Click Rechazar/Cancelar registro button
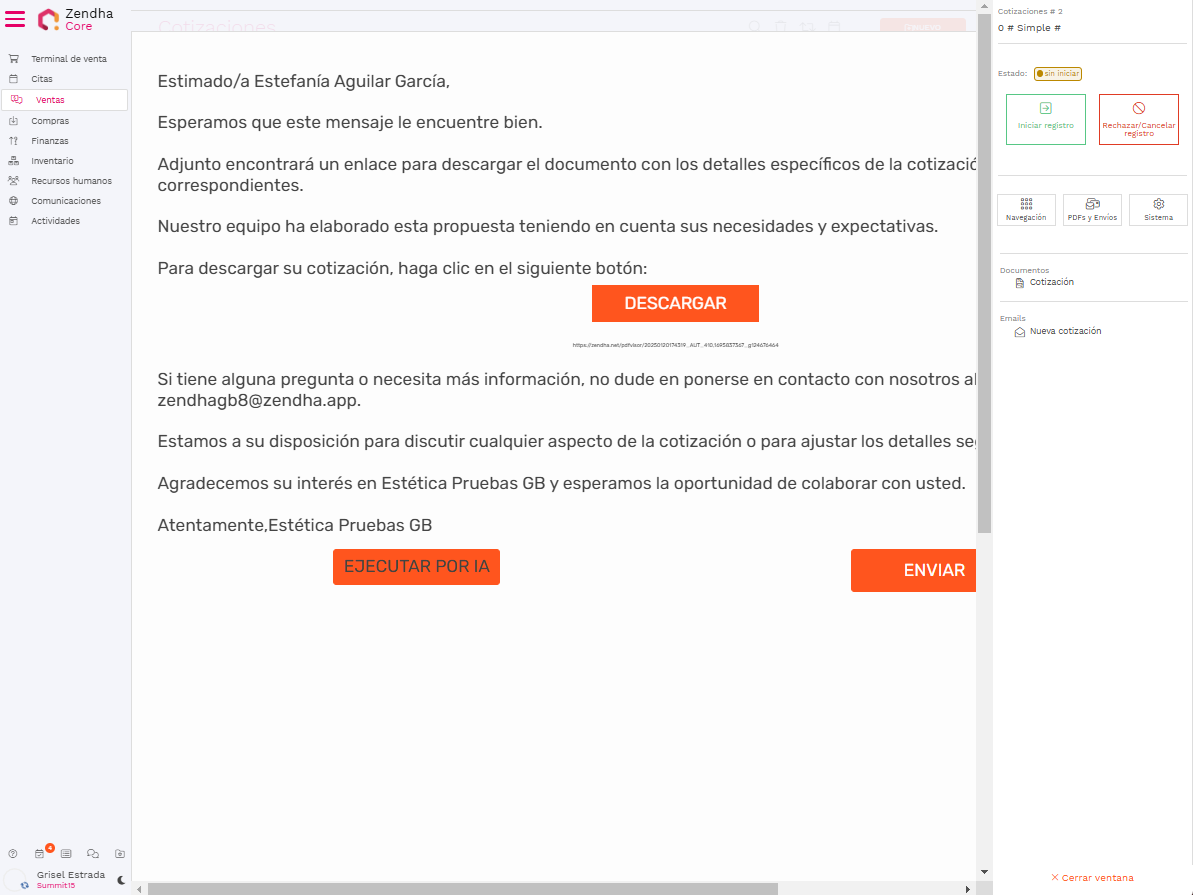 tap(1138, 119)
